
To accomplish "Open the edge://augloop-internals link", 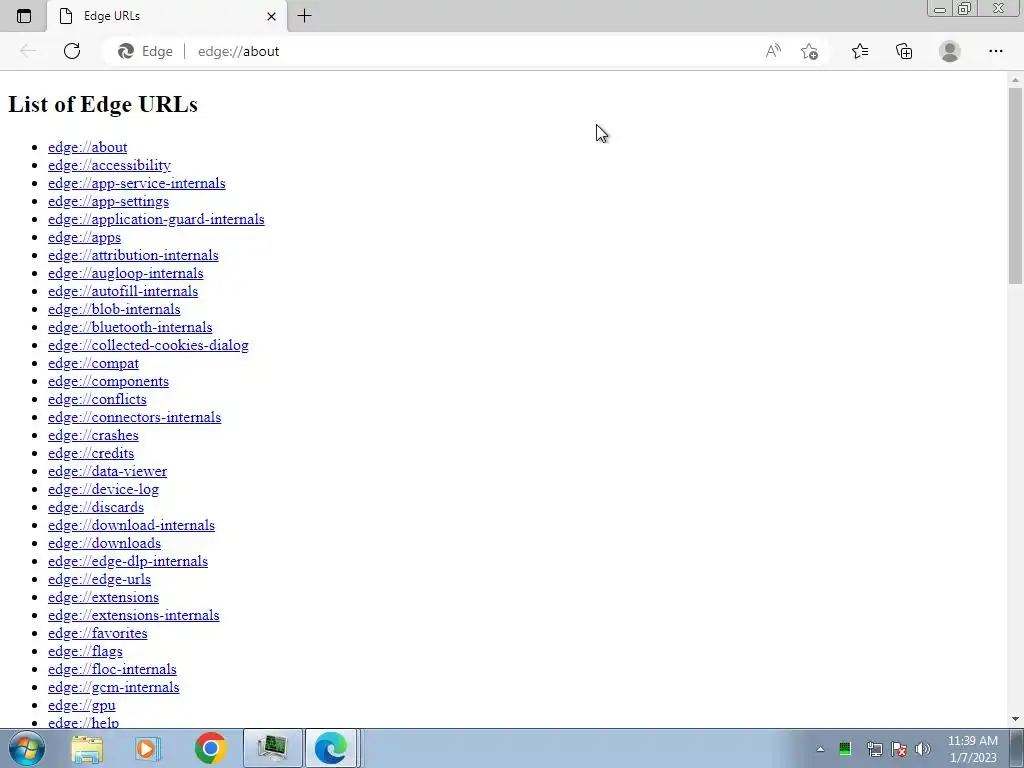I will 125,274.
